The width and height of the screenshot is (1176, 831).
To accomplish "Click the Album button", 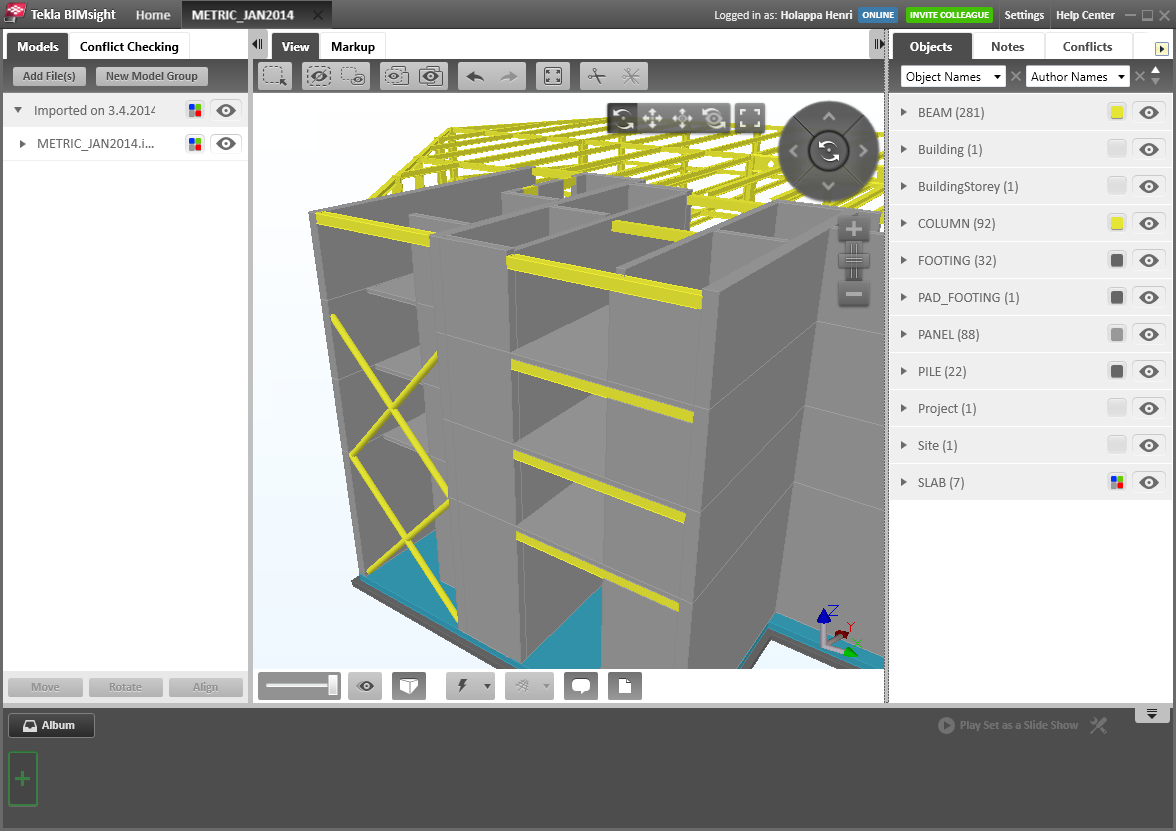I will (x=51, y=725).
